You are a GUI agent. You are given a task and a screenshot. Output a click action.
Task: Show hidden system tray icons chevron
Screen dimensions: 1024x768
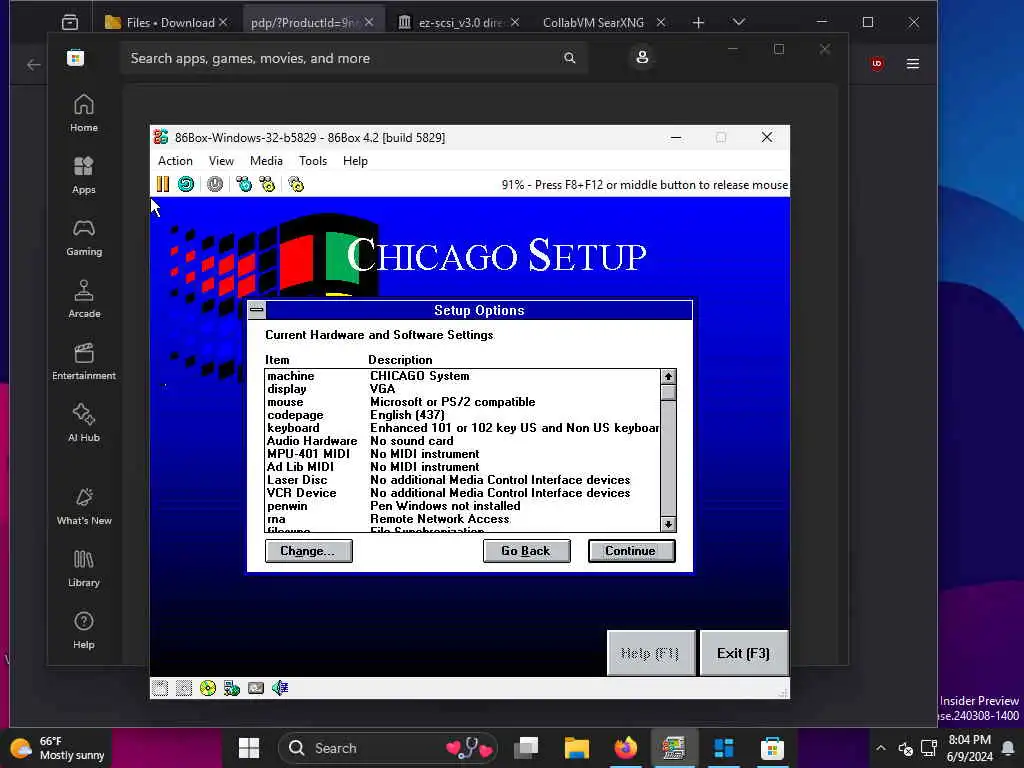pyautogui.click(x=881, y=748)
